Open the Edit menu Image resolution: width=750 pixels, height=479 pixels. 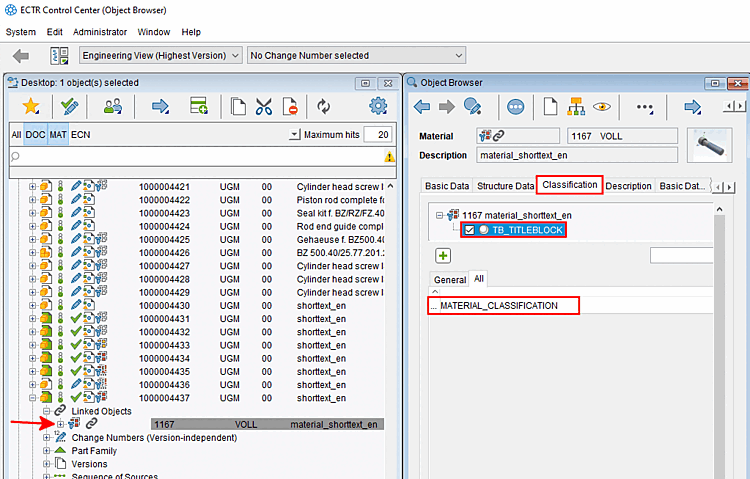point(55,32)
